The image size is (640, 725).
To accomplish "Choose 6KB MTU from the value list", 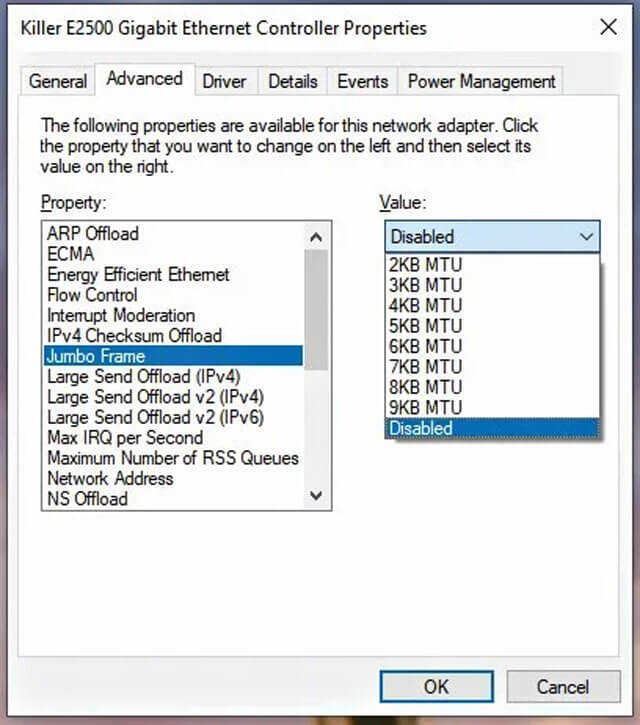I will 492,346.
